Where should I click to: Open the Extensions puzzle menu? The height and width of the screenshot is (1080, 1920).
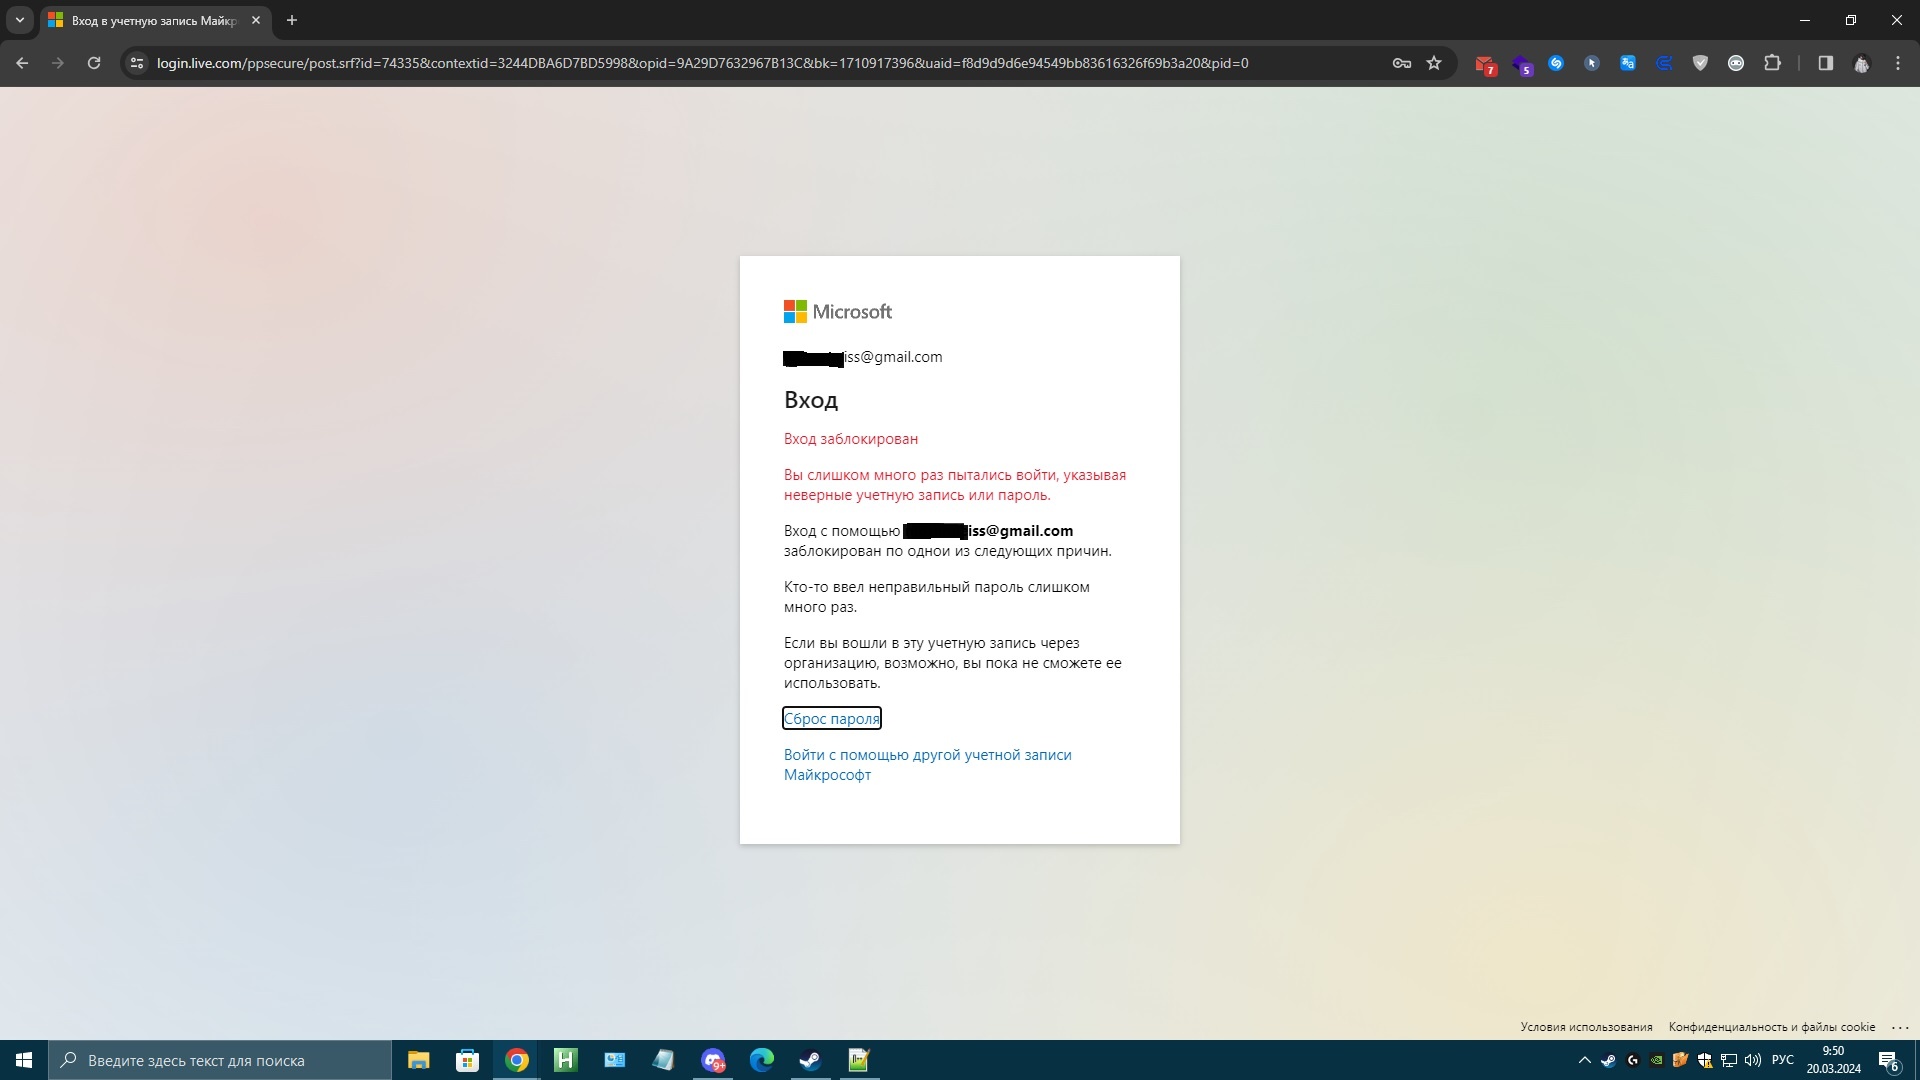click(x=1772, y=63)
